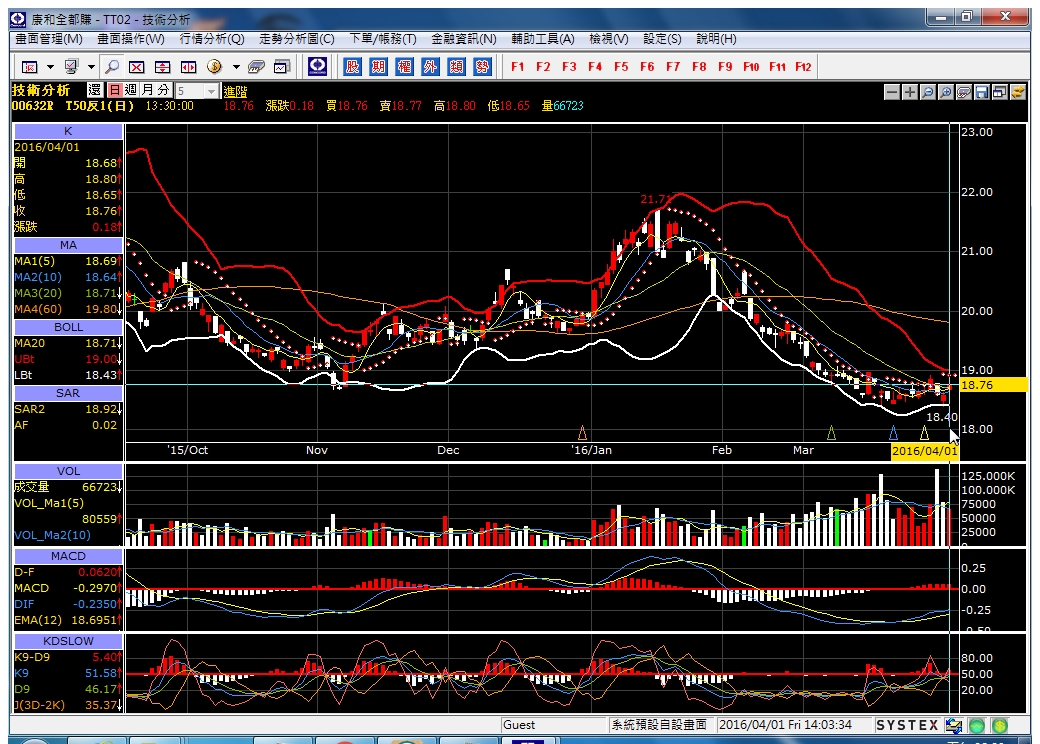
Task: Click the F5 shortcut button
Action: [x=621, y=66]
